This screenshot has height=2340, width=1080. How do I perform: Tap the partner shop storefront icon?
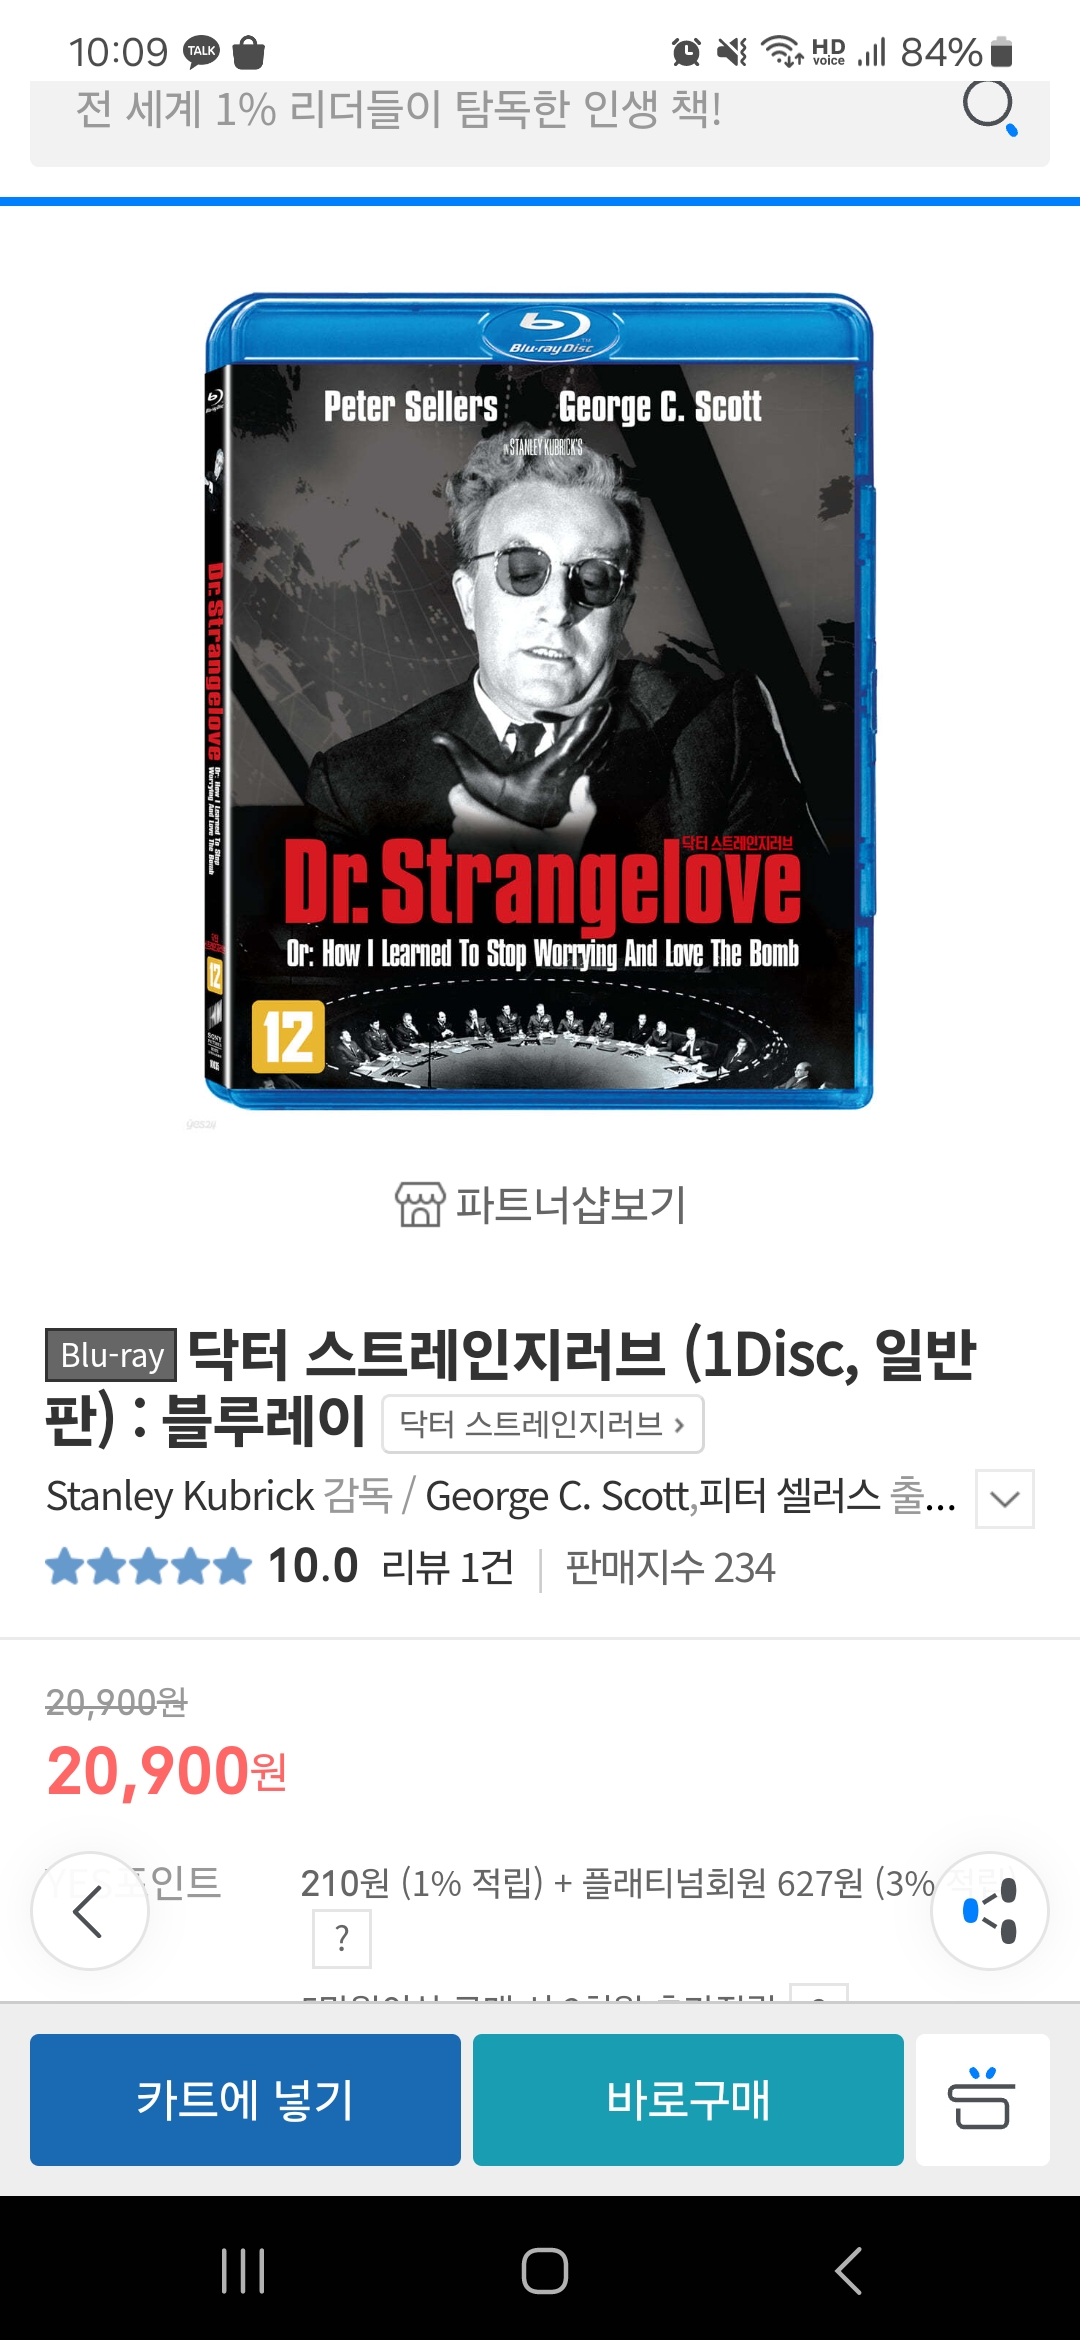pyautogui.click(x=420, y=1204)
